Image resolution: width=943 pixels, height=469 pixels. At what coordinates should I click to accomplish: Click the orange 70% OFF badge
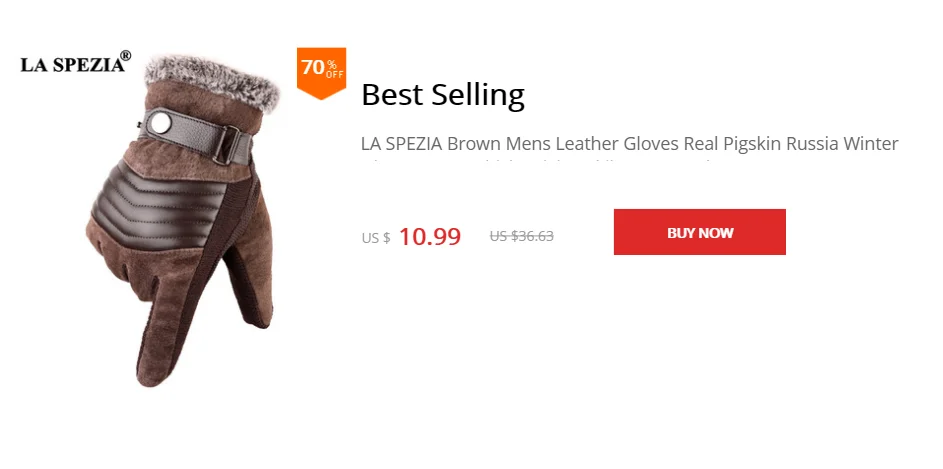321,72
